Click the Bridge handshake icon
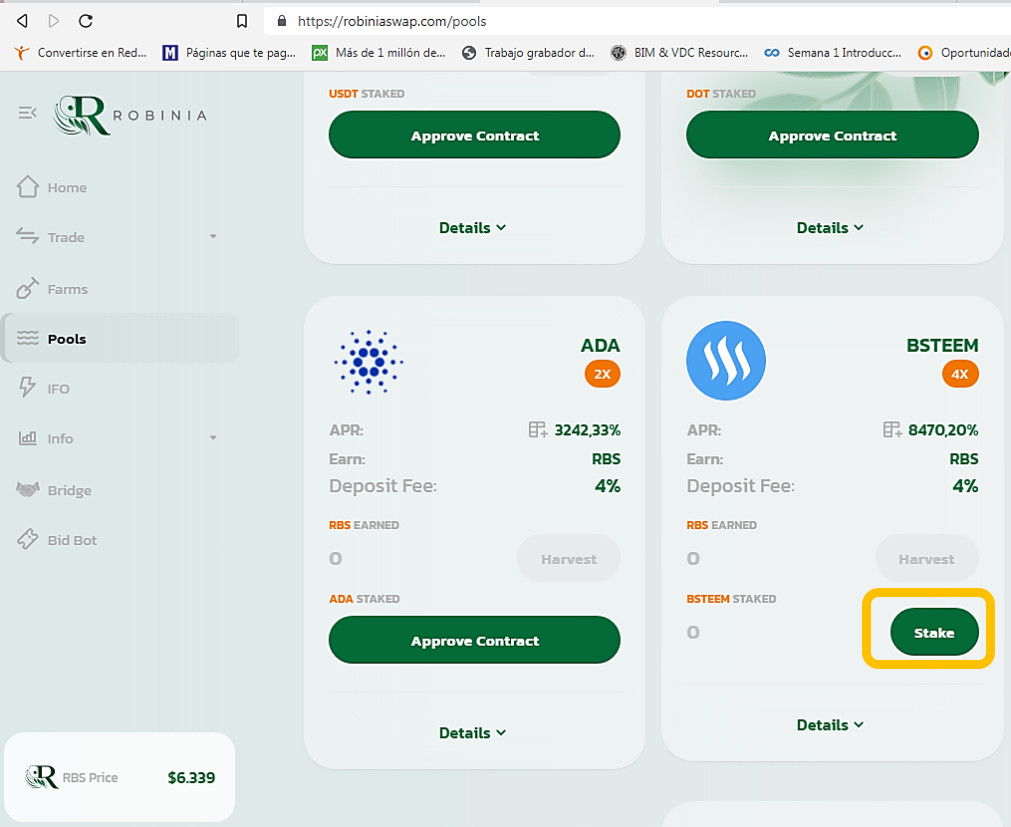Image resolution: width=1011 pixels, height=827 pixels. click(28, 490)
